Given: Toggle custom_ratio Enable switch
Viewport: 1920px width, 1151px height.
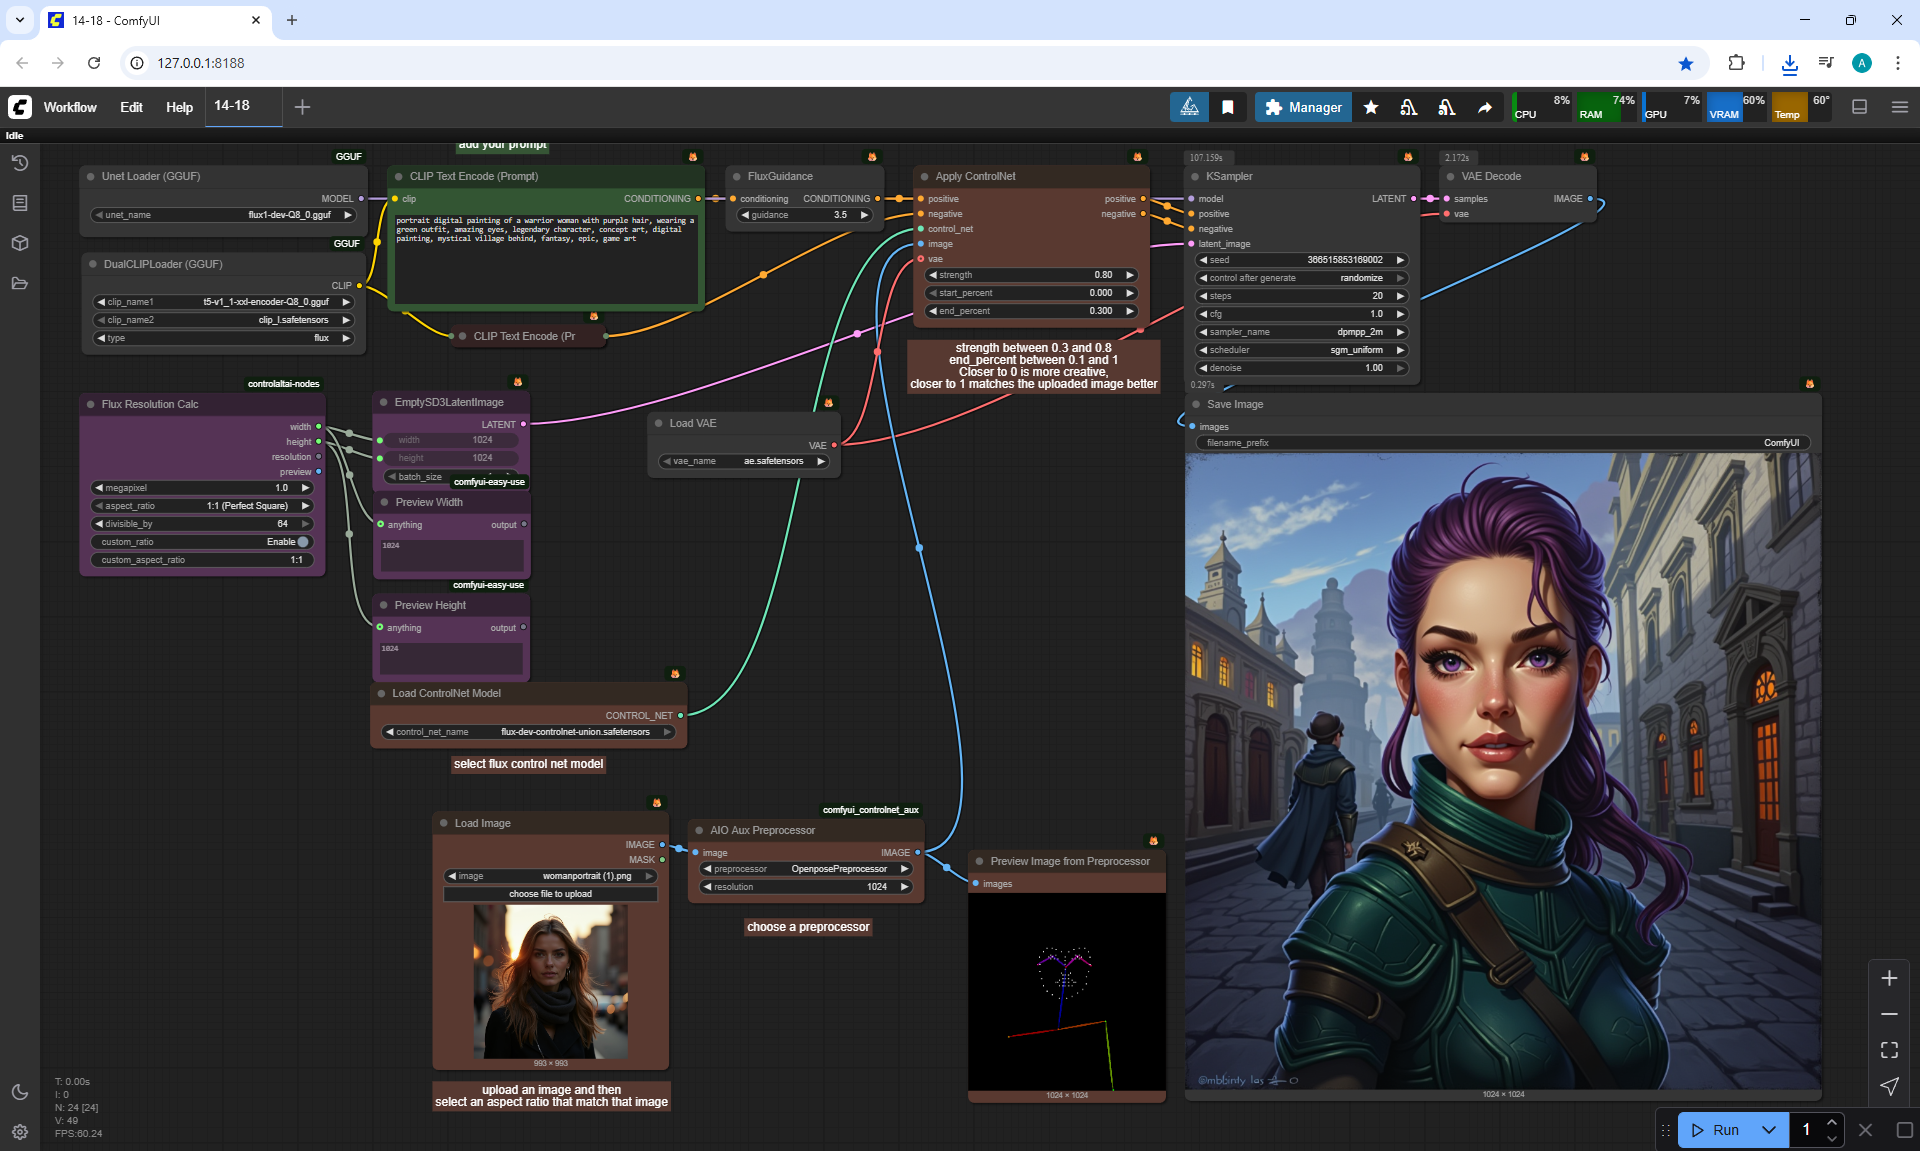Looking at the screenshot, I should pos(303,542).
